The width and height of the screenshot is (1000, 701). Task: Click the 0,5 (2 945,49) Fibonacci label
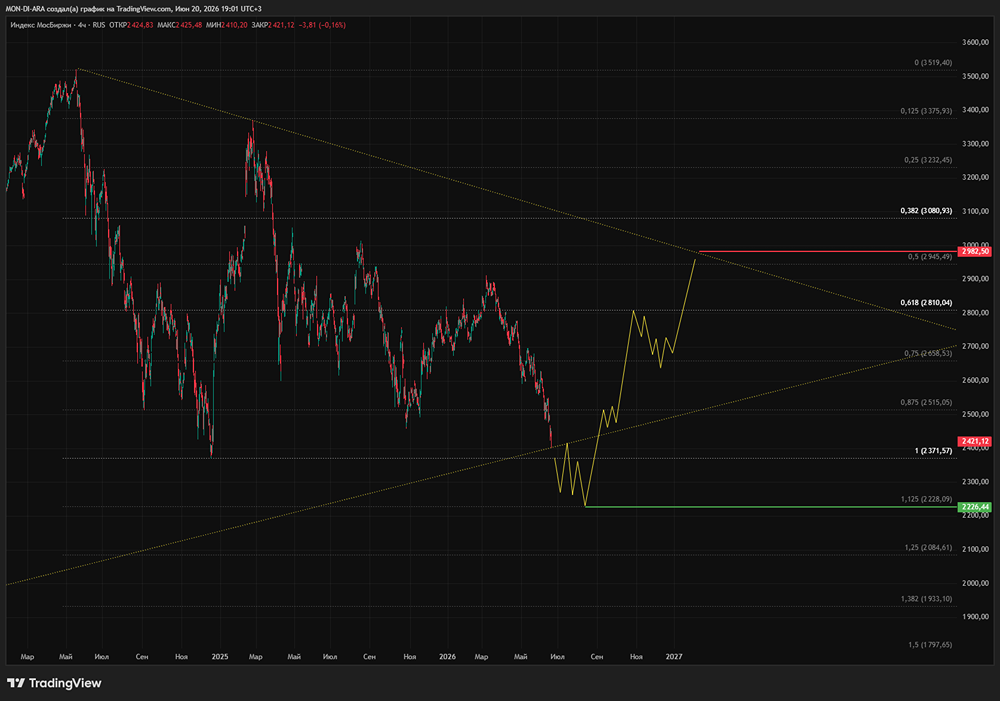(930, 256)
